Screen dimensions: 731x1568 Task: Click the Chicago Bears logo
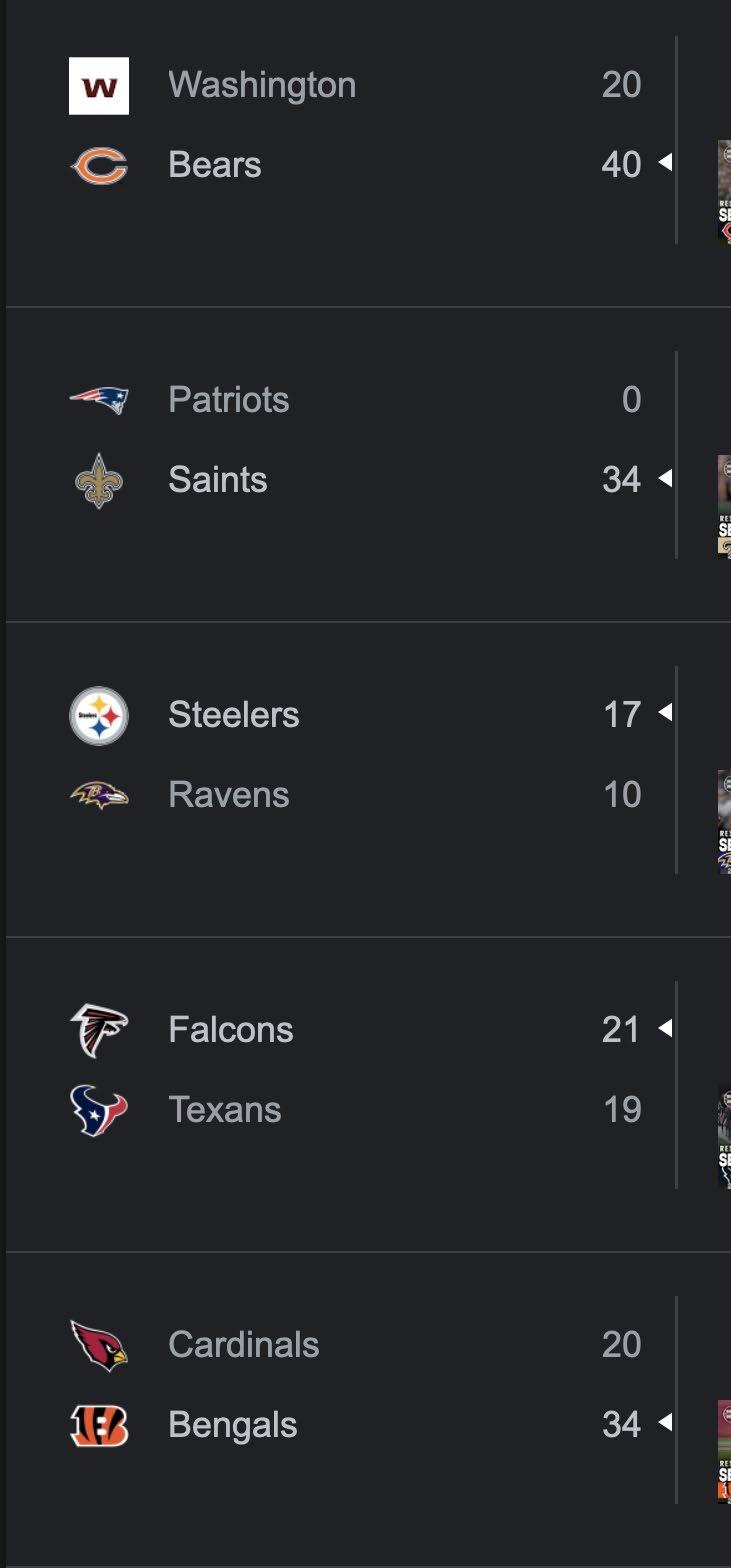tap(99, 166)
